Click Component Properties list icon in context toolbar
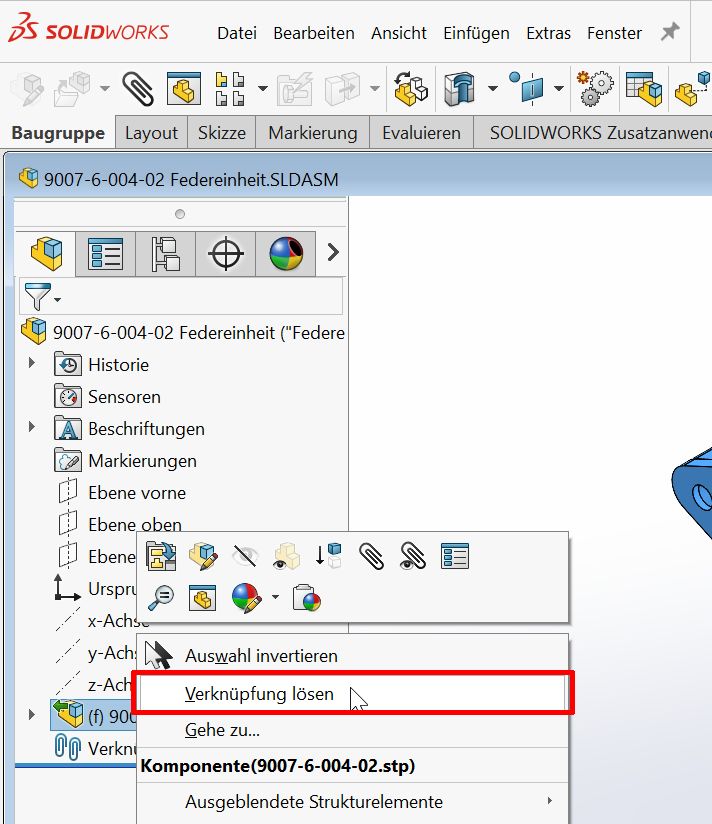Image resolution: width=712 pixels, height=824 pixels. pos(455,557)
